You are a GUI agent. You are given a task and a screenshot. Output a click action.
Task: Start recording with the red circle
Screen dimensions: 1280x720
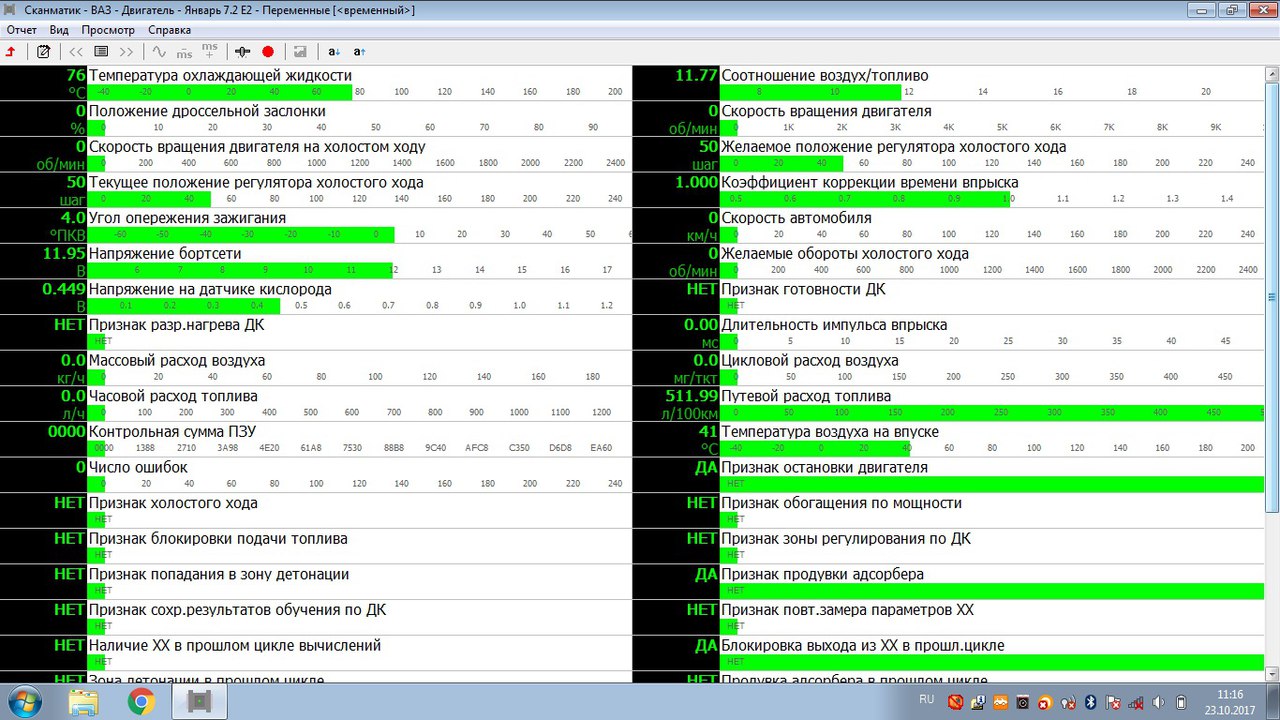pos(268,51)
